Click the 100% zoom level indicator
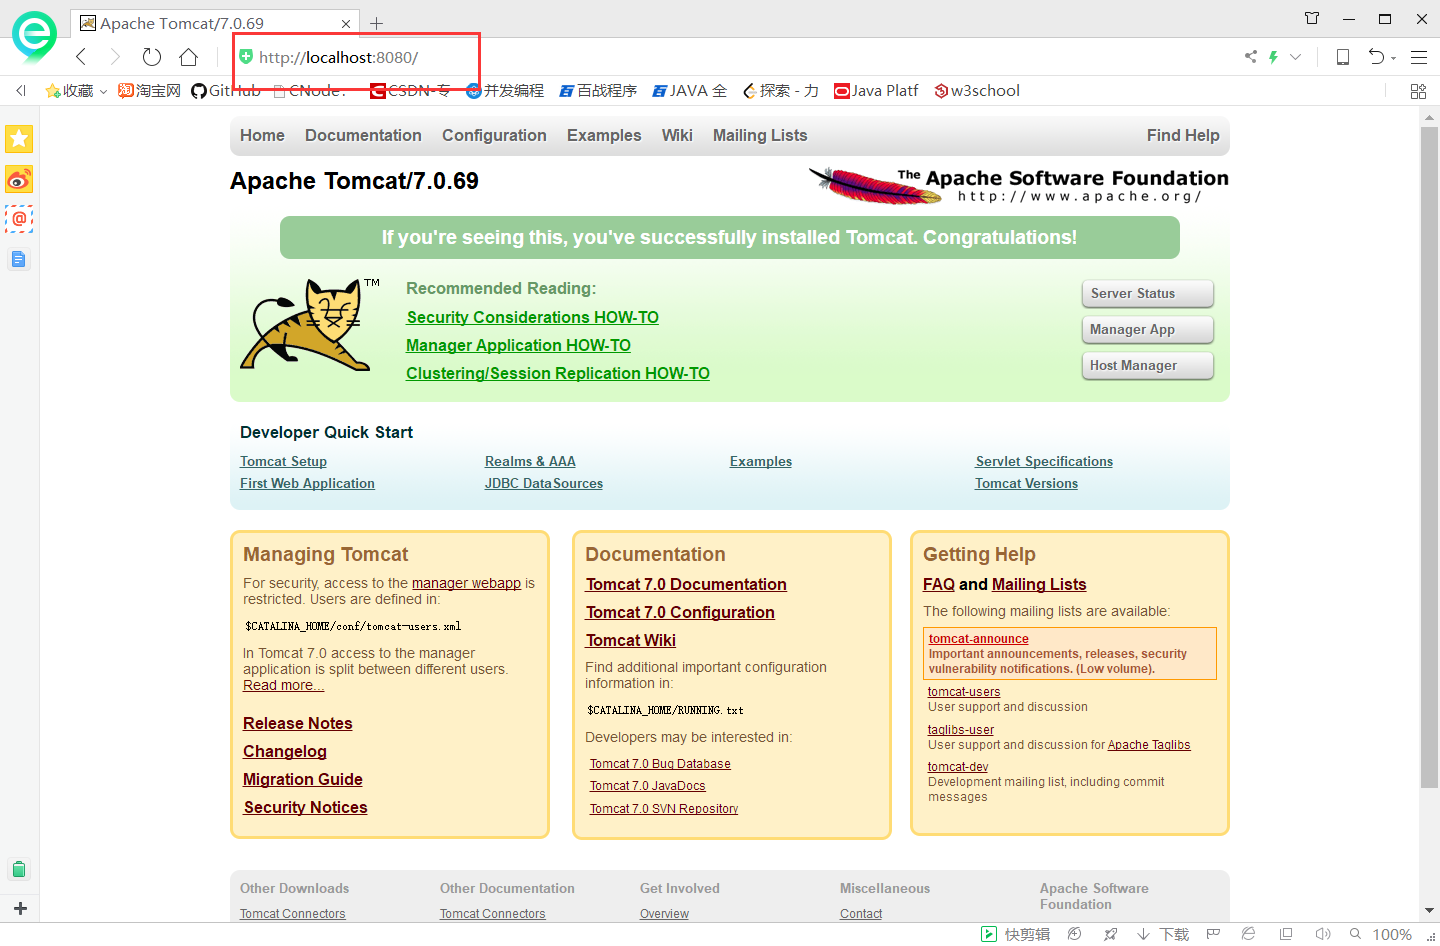 [1392, 934]
